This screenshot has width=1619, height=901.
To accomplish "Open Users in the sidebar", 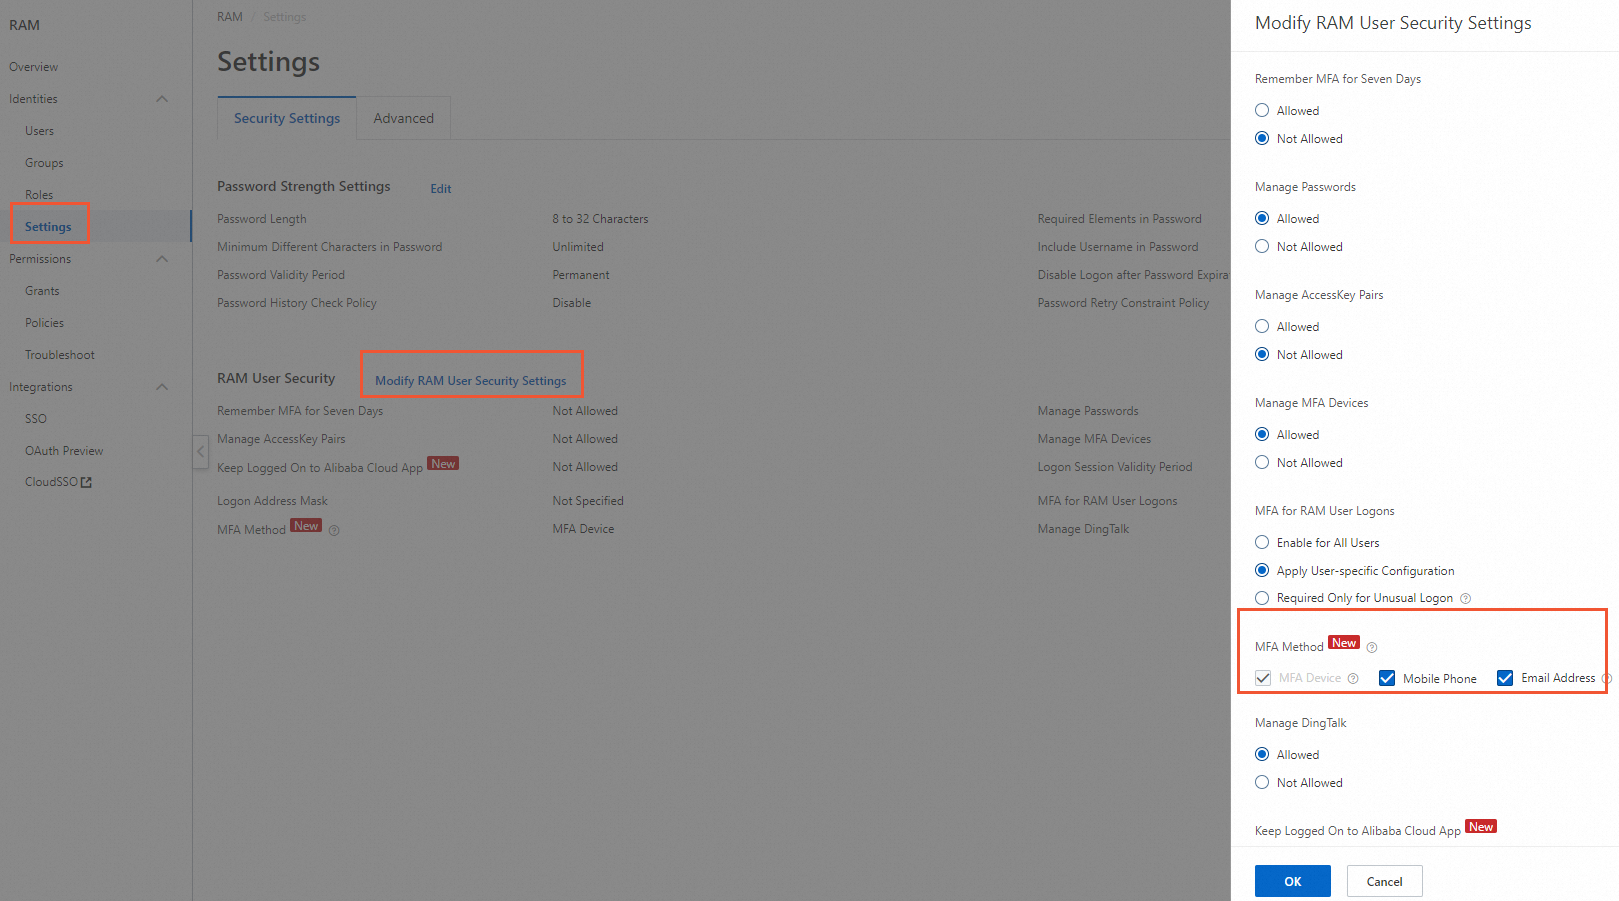I will [40, 131].
